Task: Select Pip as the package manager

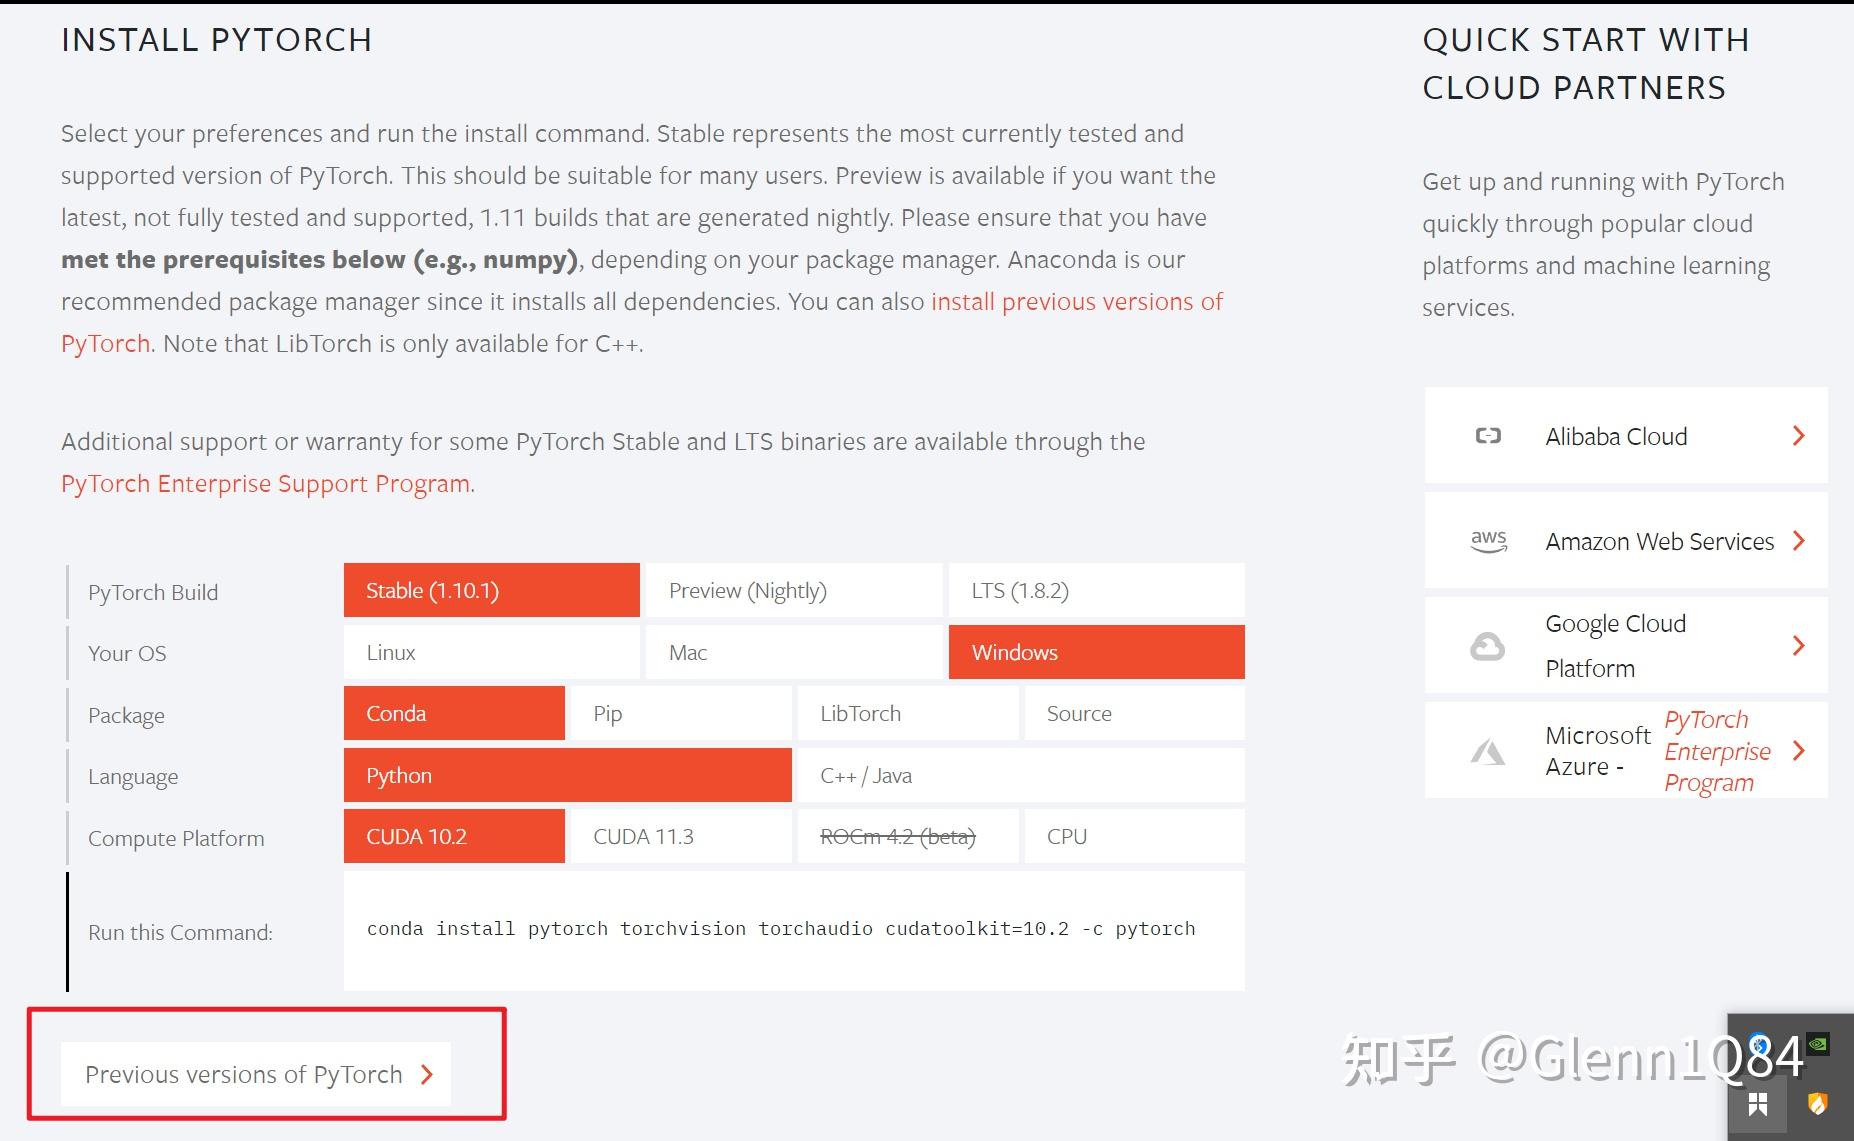Action: point(680,713)
